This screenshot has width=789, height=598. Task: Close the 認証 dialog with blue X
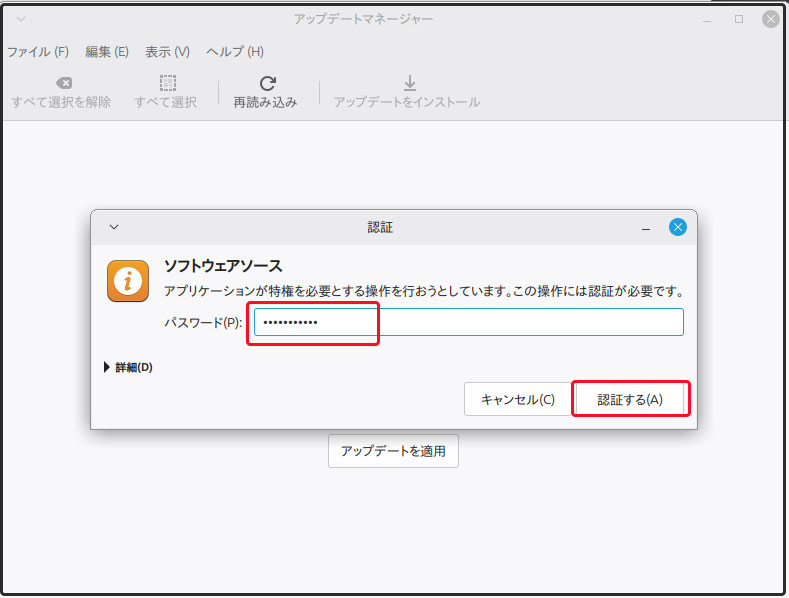click(x=677, y=227)
